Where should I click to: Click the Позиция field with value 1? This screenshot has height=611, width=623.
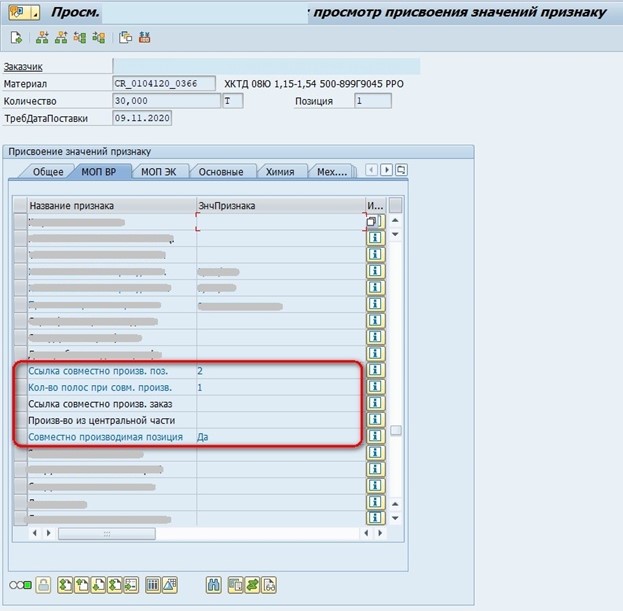pyautogui.click(x=373, y=101)
